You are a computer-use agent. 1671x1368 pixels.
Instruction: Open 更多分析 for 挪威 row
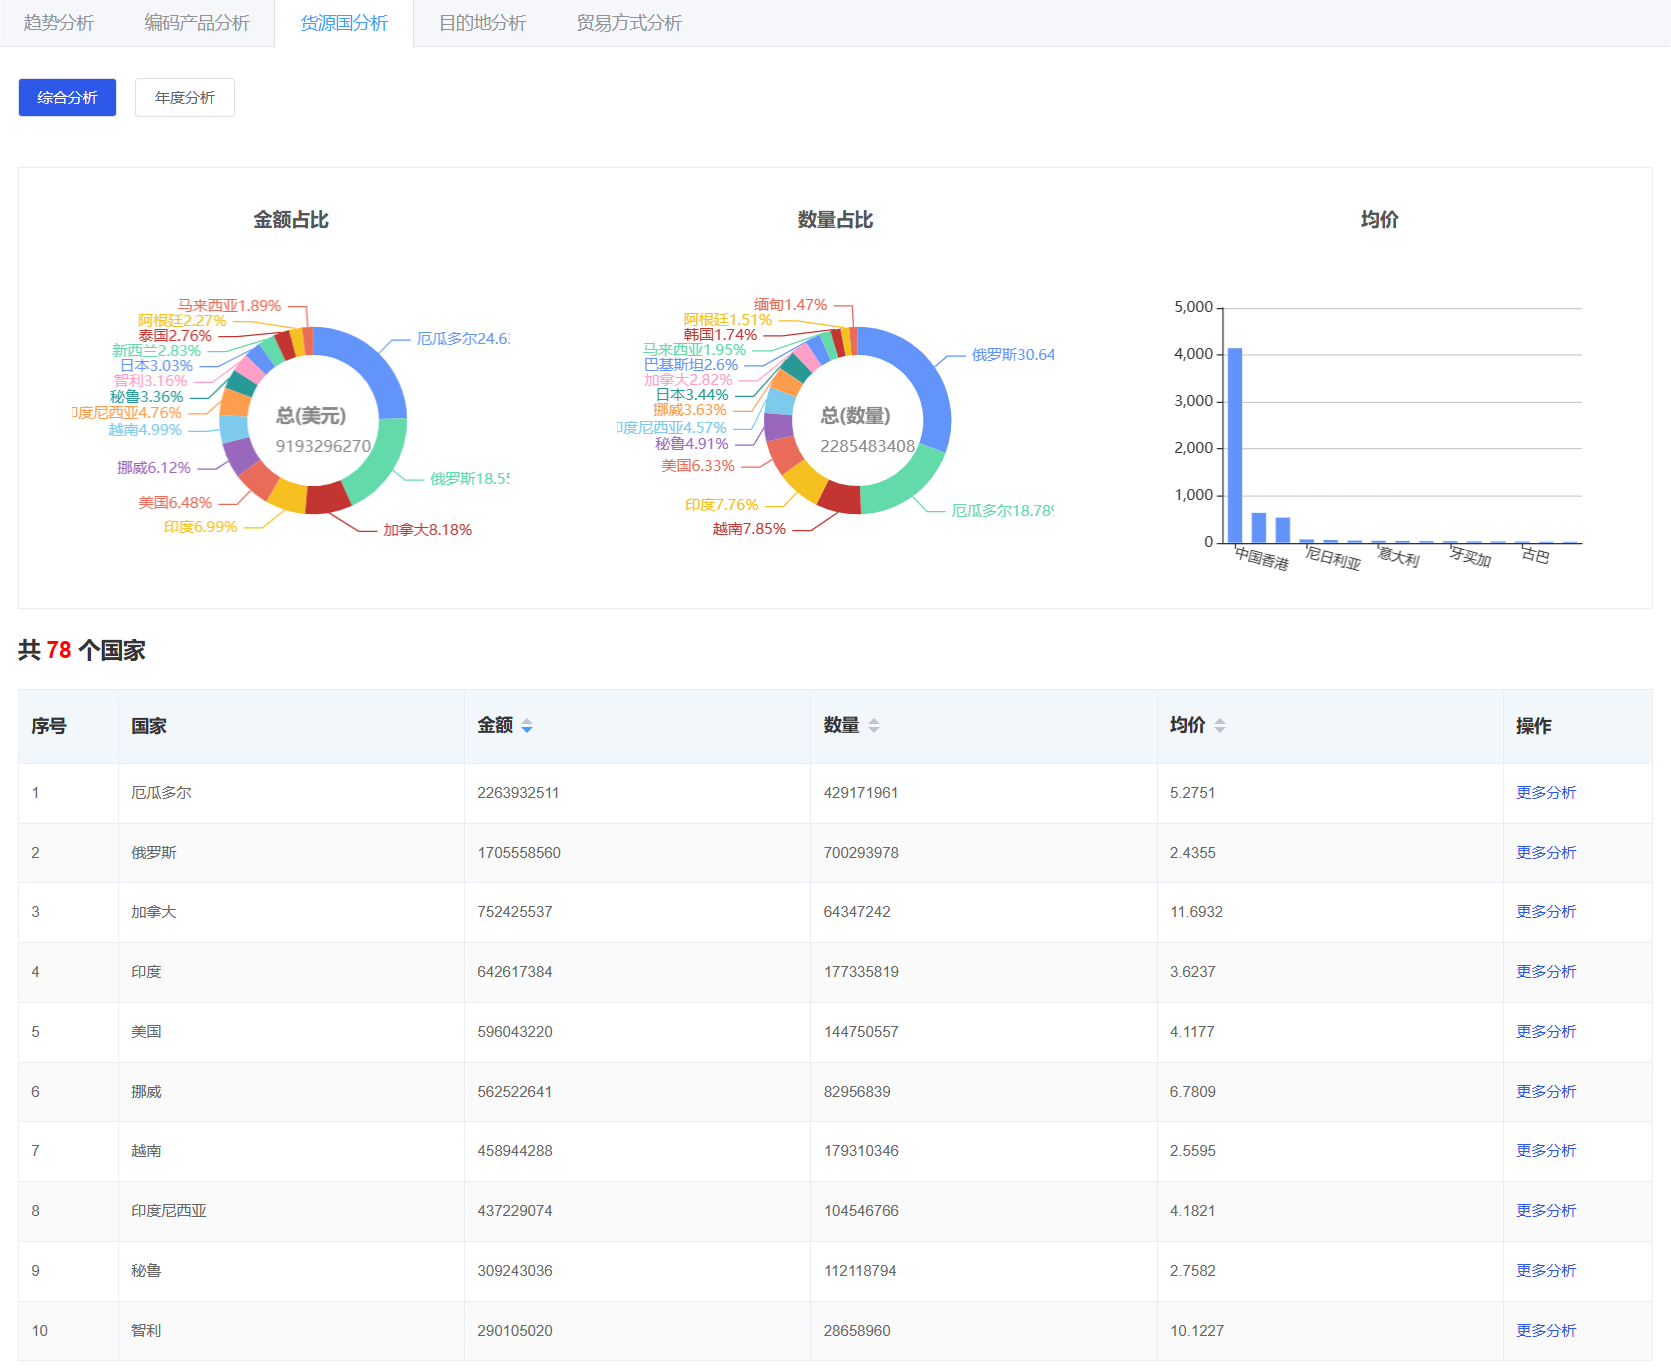click(x=1545, y=1092)
